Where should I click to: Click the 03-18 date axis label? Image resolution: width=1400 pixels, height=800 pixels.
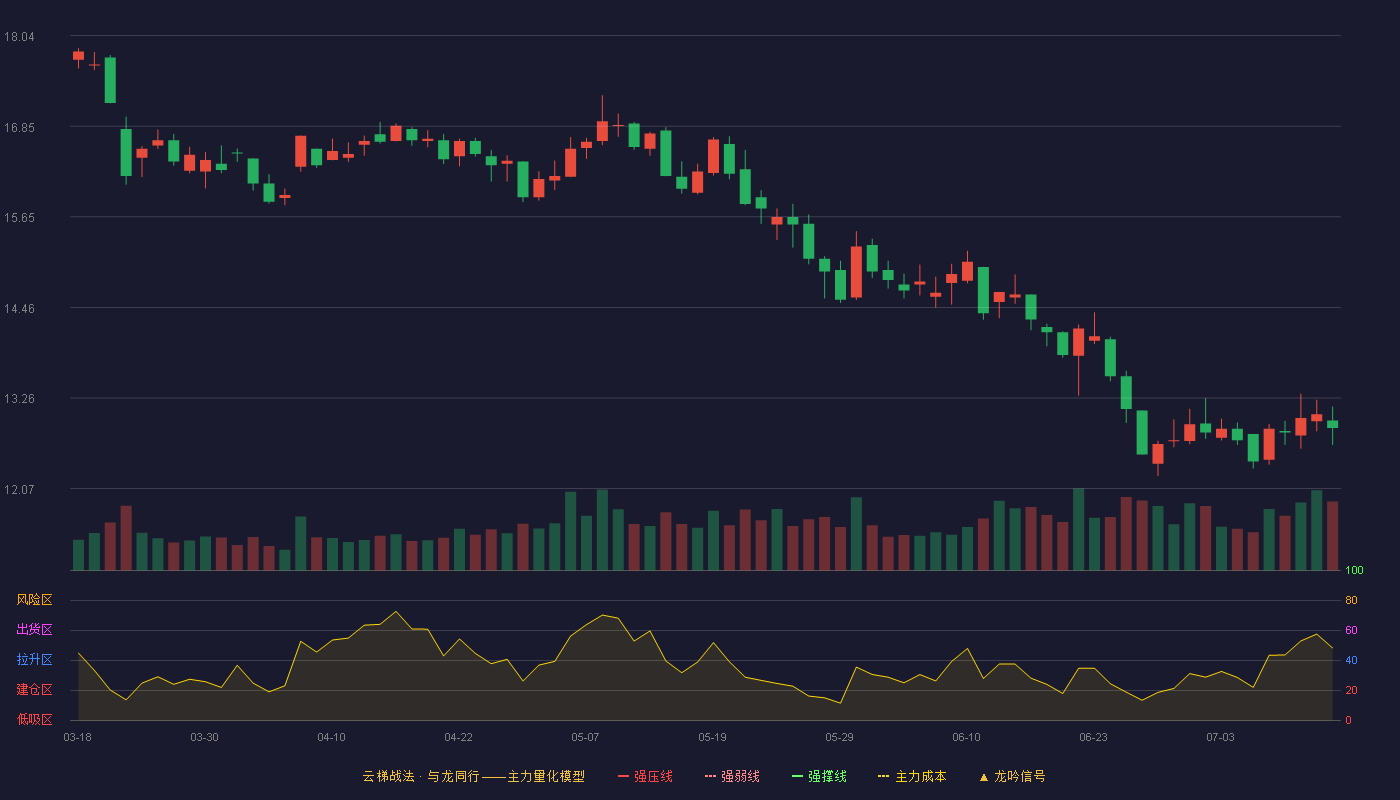tap(78, 737)
